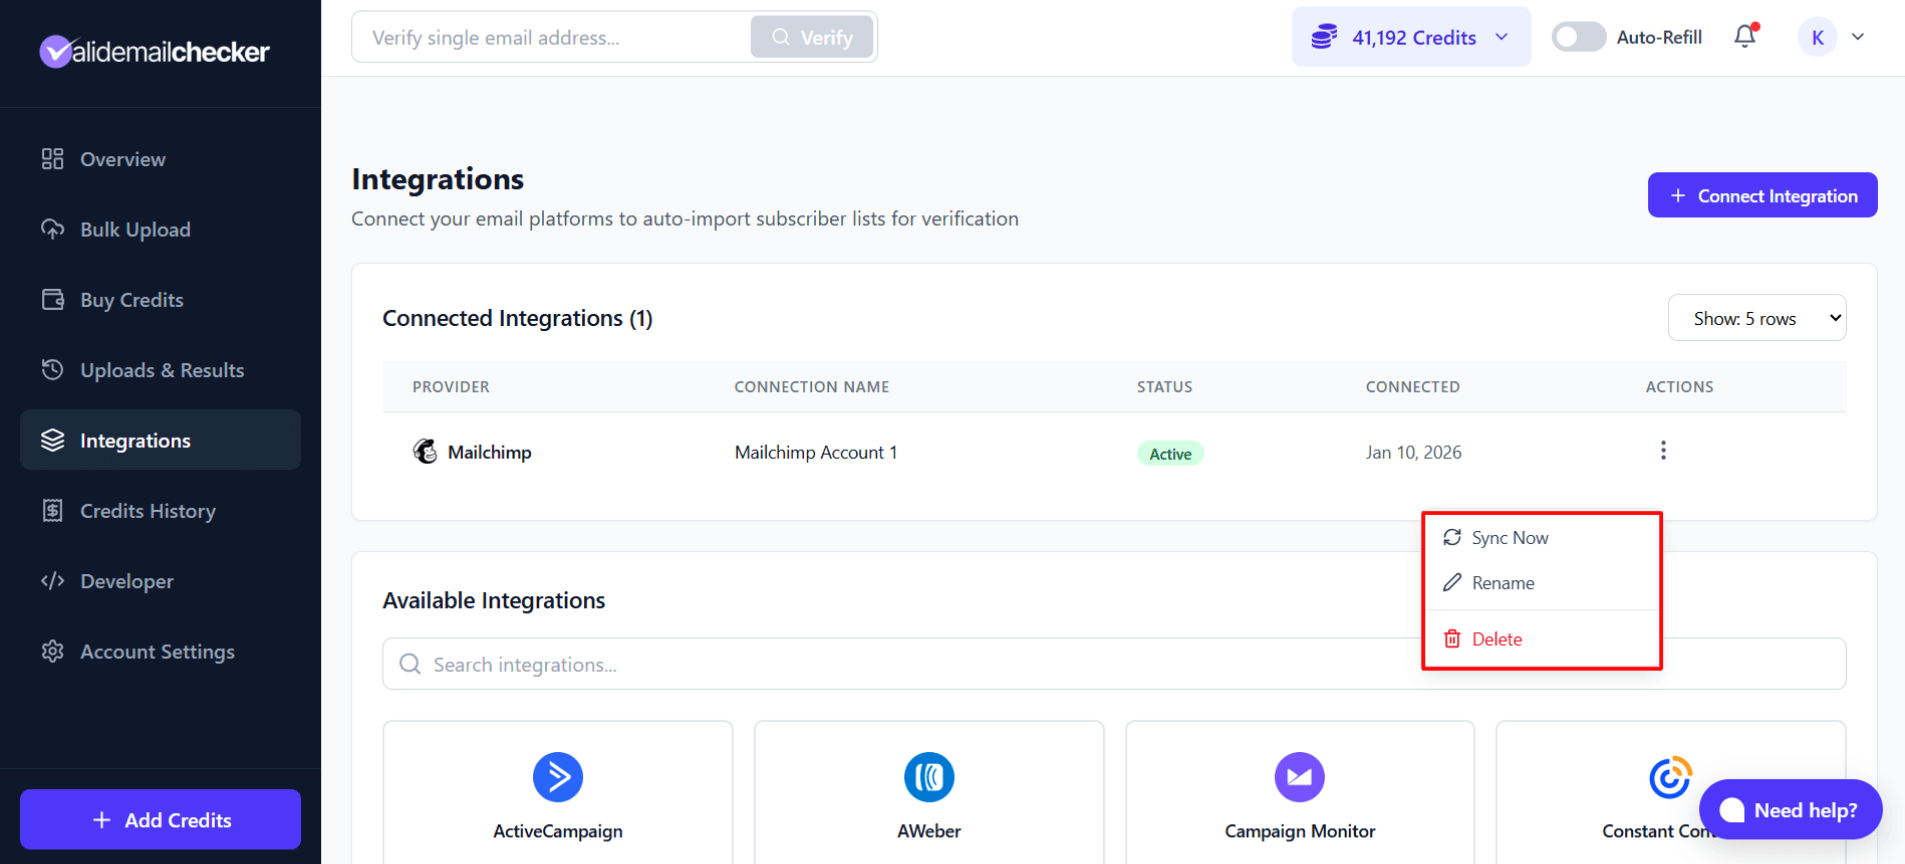Click the CONNECTION NAME column header
The height and width of the screenshot is (864, 1905).
[x=812, y=387]
